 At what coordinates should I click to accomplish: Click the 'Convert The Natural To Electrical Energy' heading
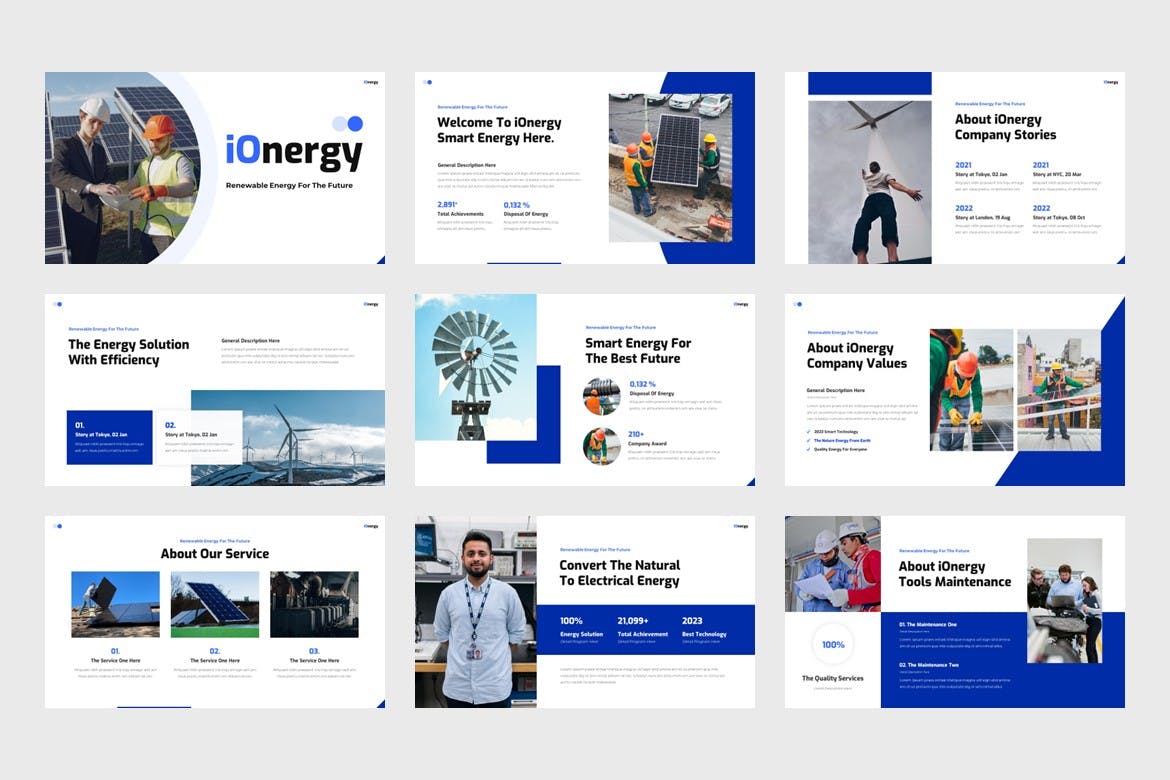point(619,573)
